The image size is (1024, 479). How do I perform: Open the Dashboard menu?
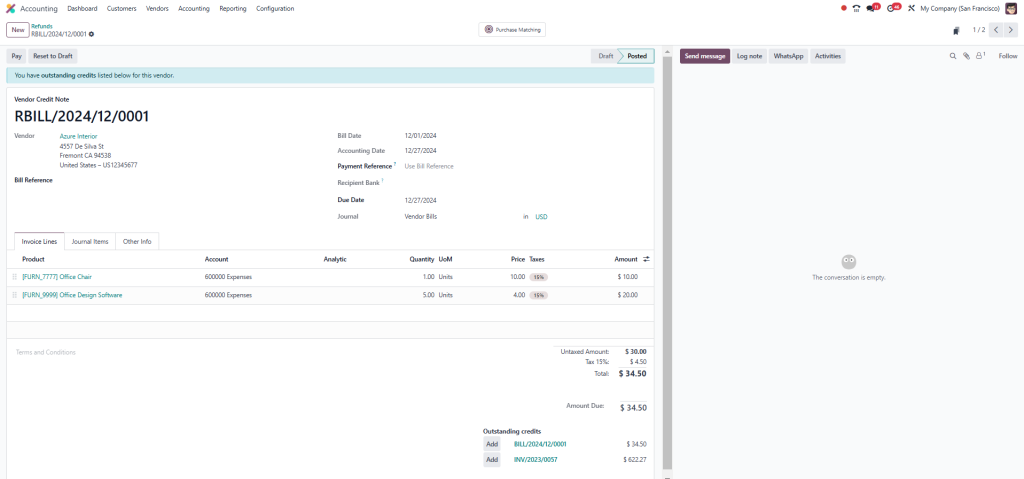(82, 8)
